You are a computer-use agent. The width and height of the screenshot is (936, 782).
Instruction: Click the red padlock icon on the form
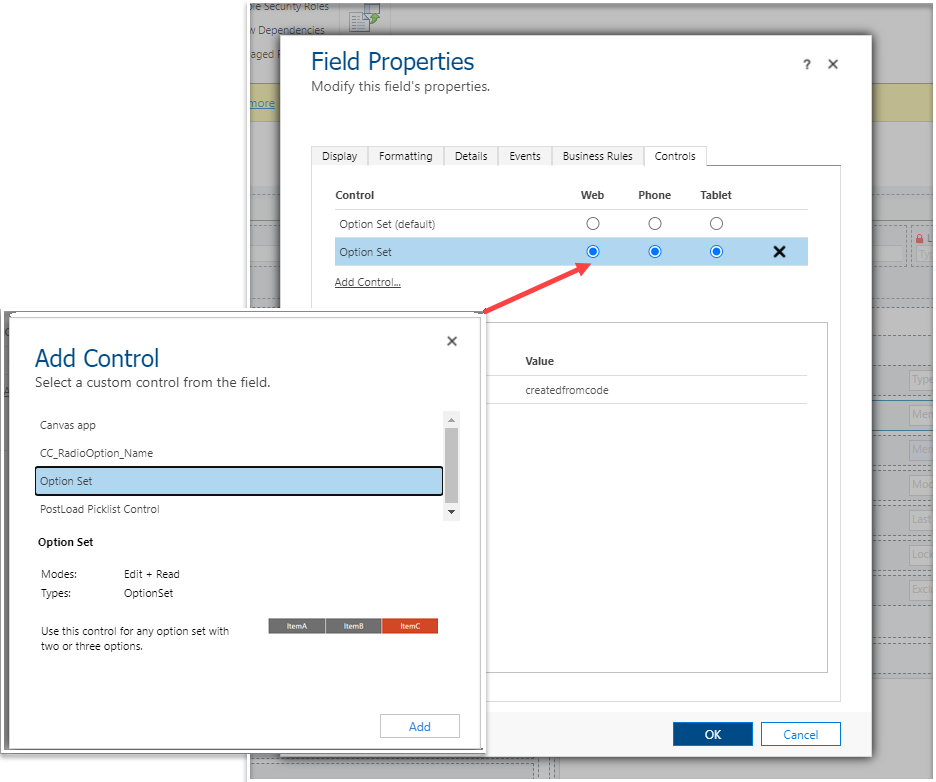click(x=919, y=238)
